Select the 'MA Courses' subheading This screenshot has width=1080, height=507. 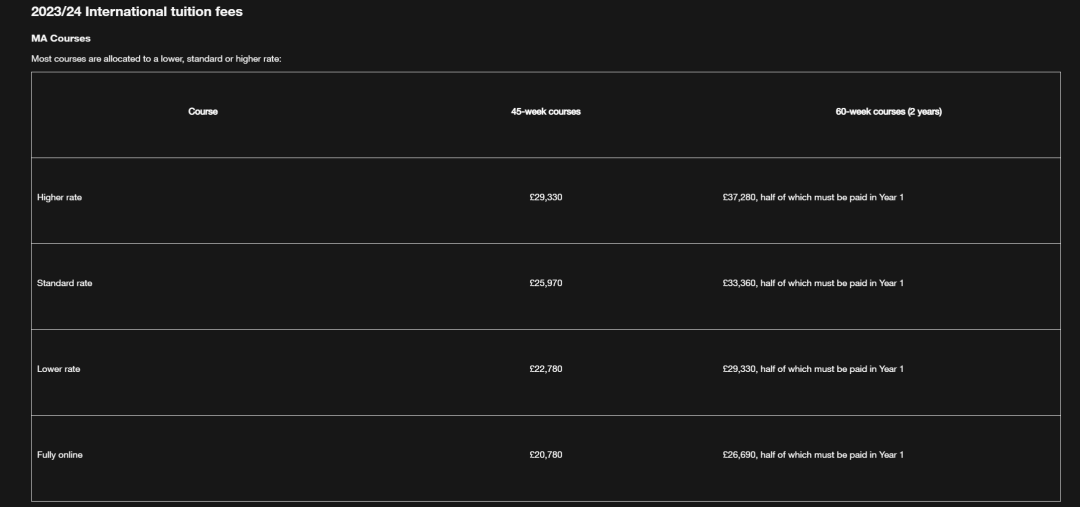[61, 39]
